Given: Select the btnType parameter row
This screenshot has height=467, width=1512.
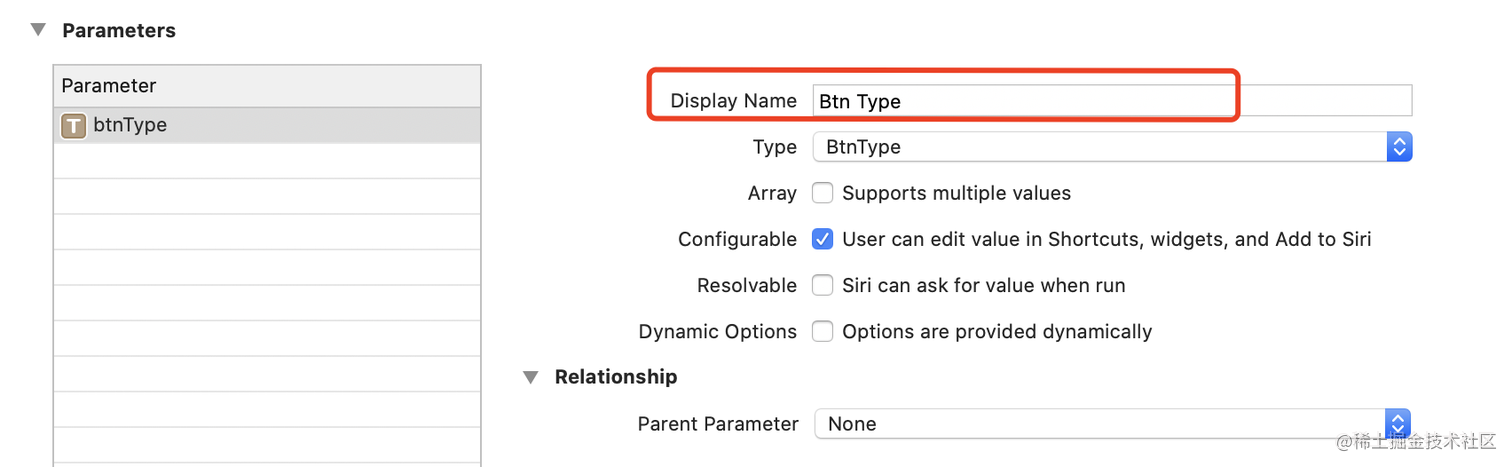Looking at the screenshot, I should point(267,126).
